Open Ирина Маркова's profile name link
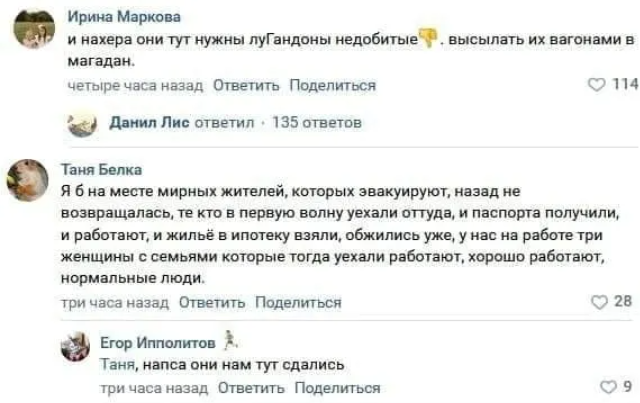The height and width of the screenshot is (403, 640). point(112,15)
